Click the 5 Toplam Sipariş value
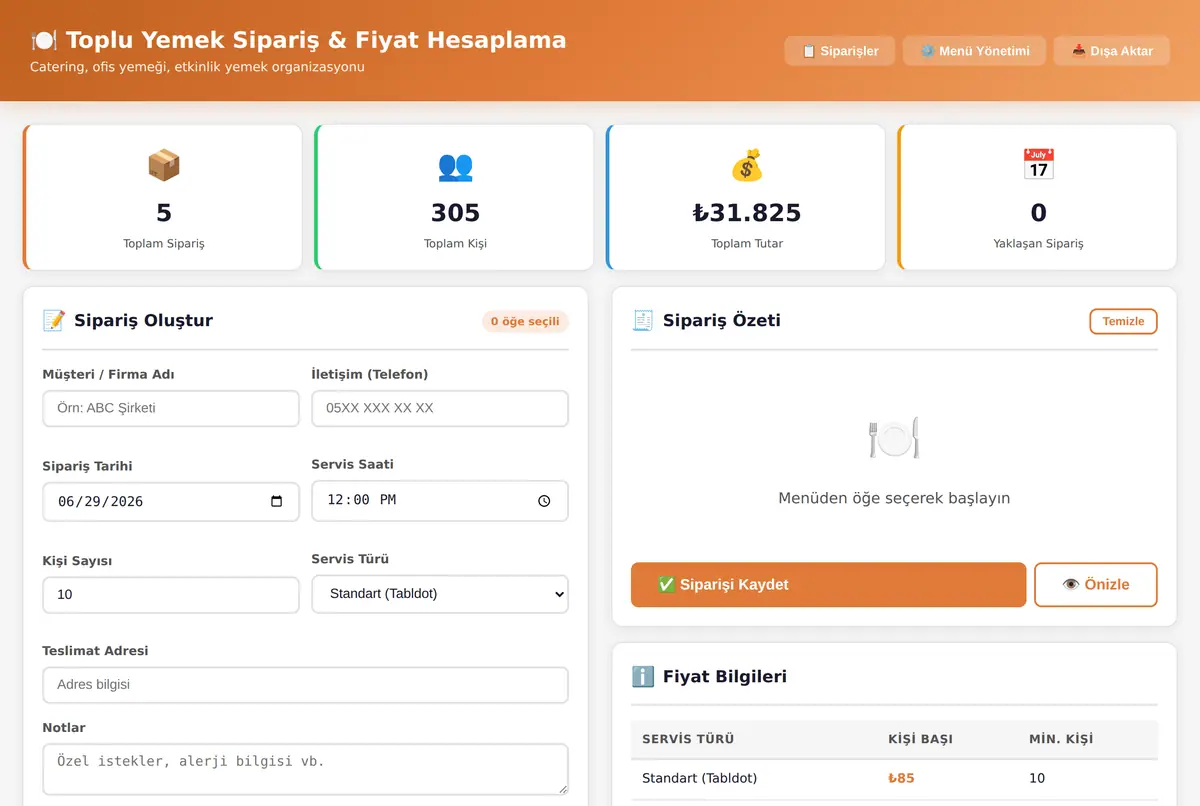 pos(164,212)
